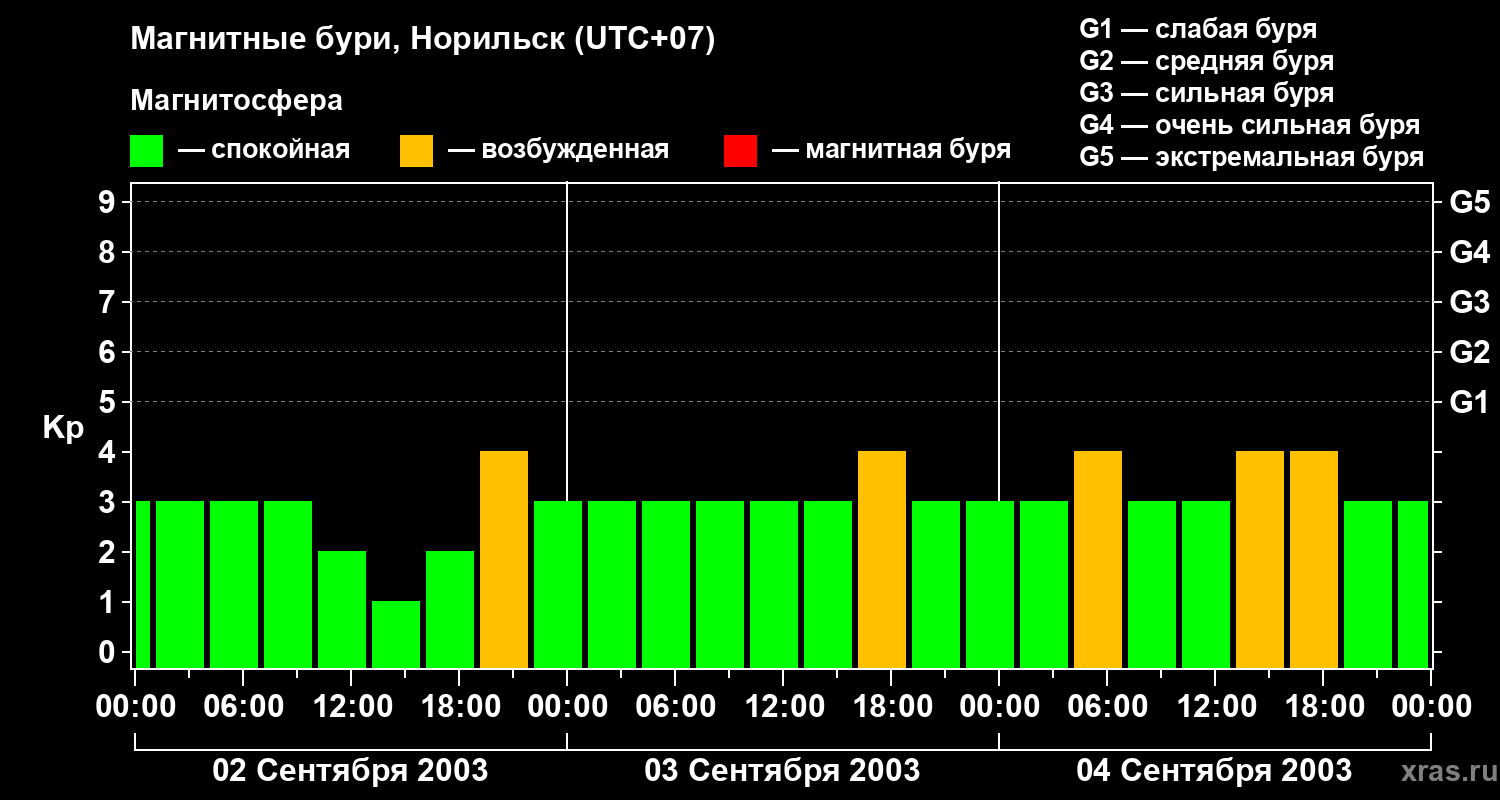Click the Kp 1 bar on 02 Сентября
Viewport: 1500px width, 800px height.
[396, 635]
